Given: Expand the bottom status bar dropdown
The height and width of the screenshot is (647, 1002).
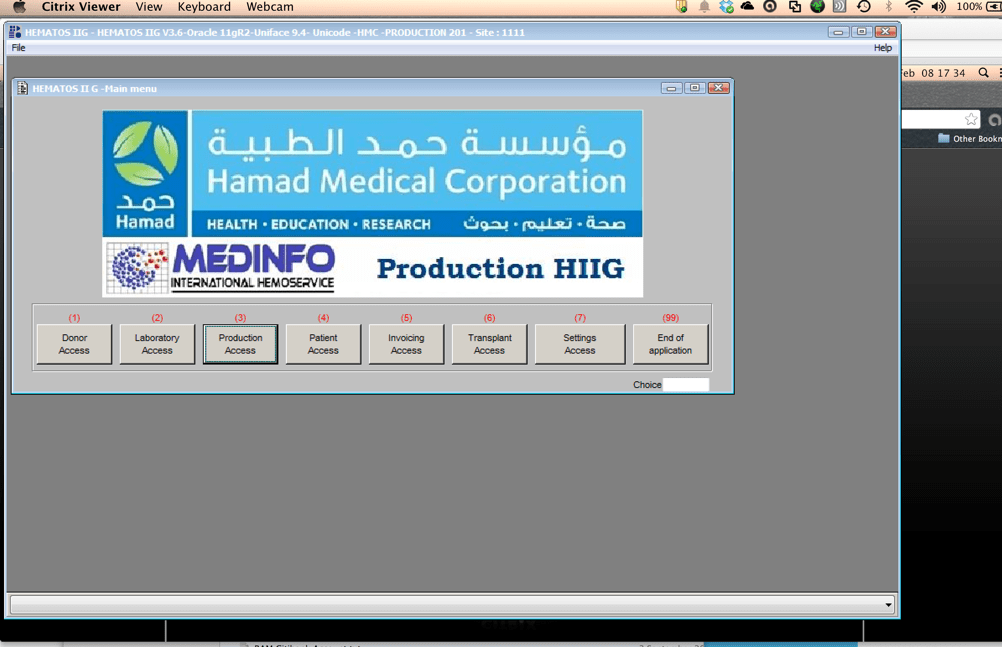Looking at the screenshot, I should tap(887, 605).
